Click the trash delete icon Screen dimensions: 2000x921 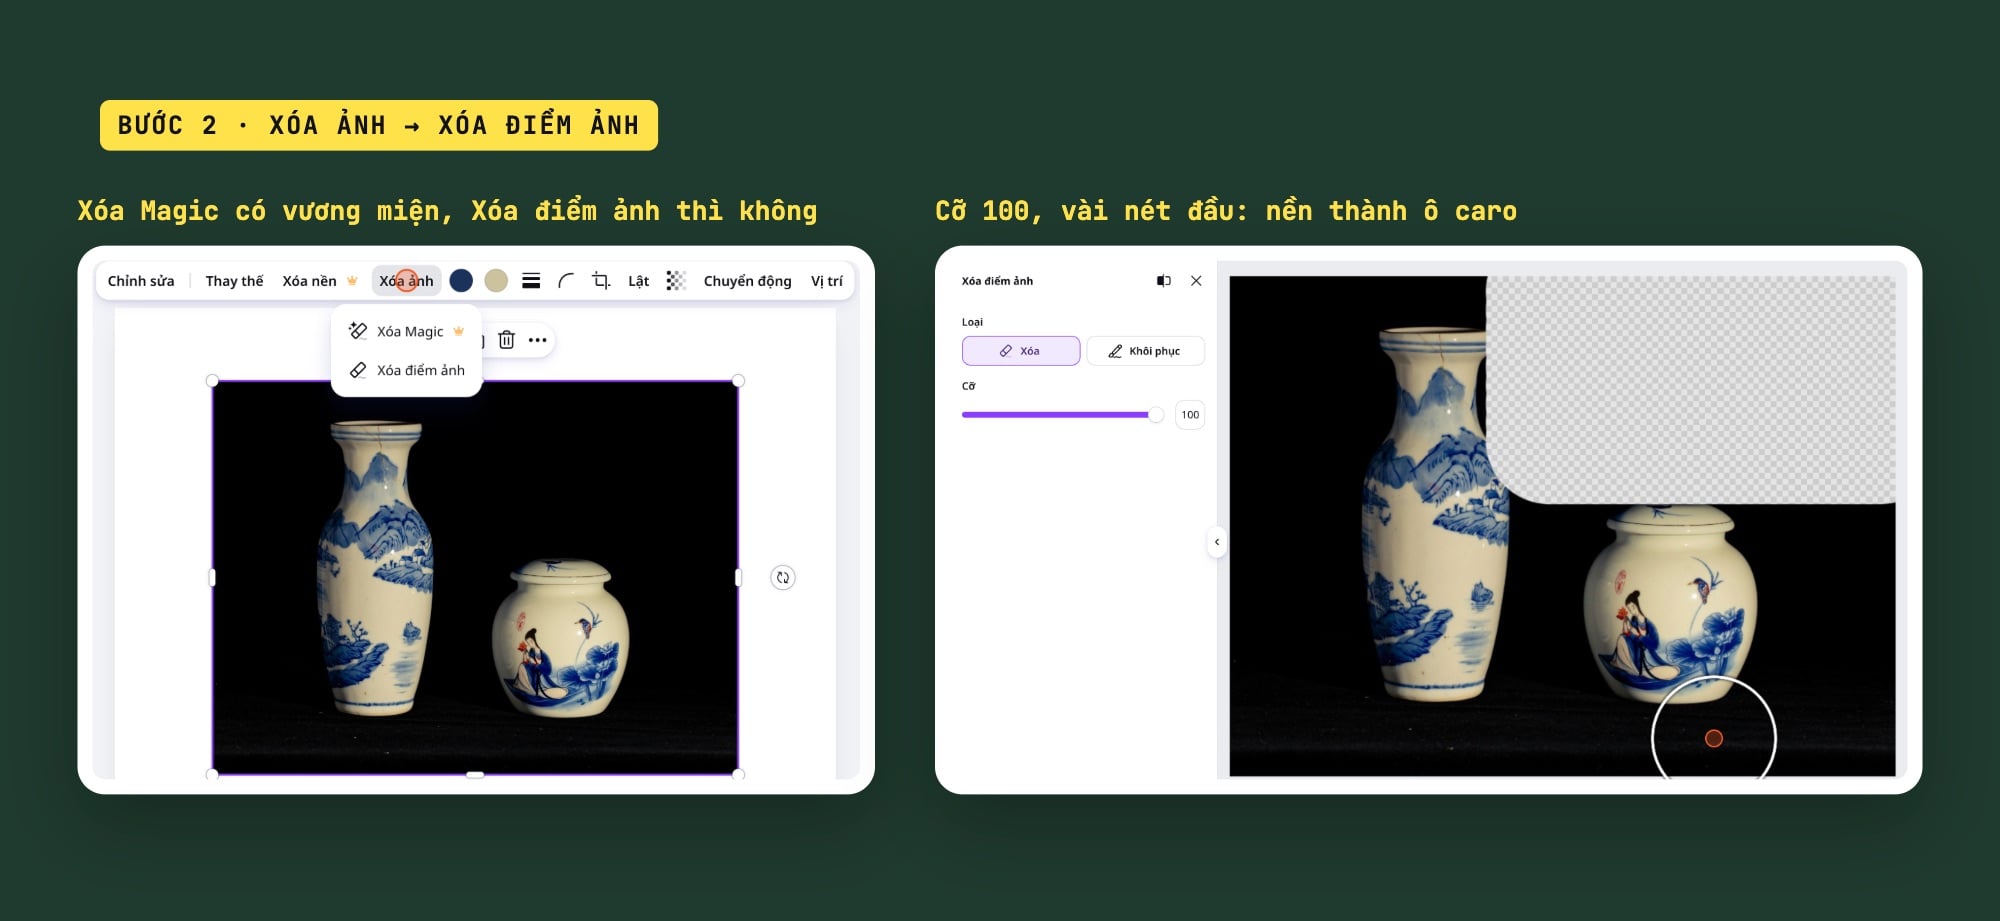[x=507, y=340]
